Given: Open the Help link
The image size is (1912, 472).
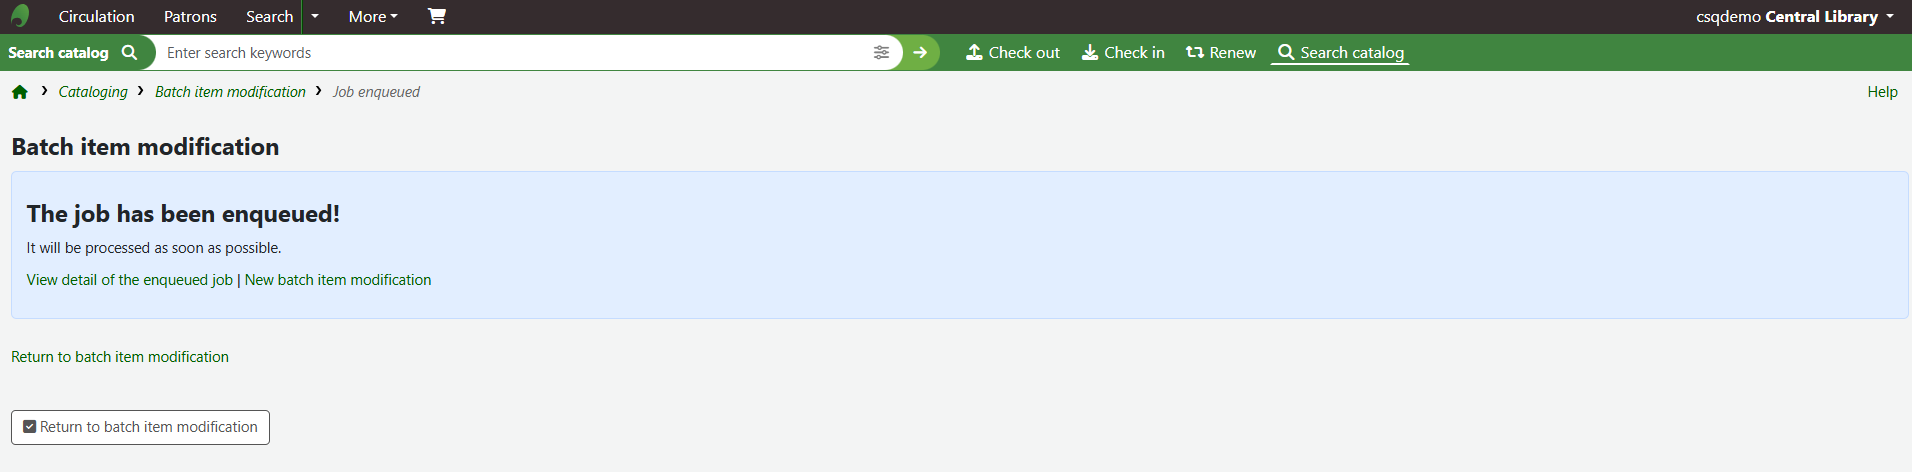Looking at the screenshot, I should [x=1882, y=92].
